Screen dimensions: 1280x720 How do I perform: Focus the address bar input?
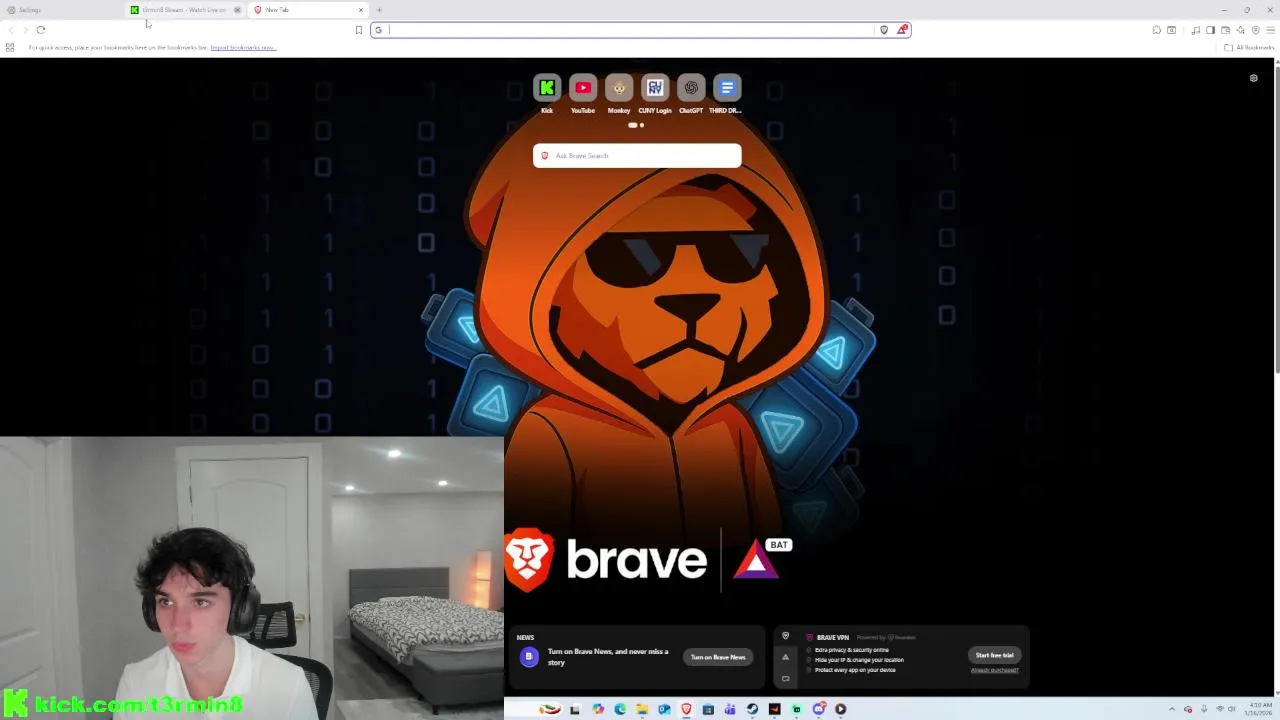(630, 30)
